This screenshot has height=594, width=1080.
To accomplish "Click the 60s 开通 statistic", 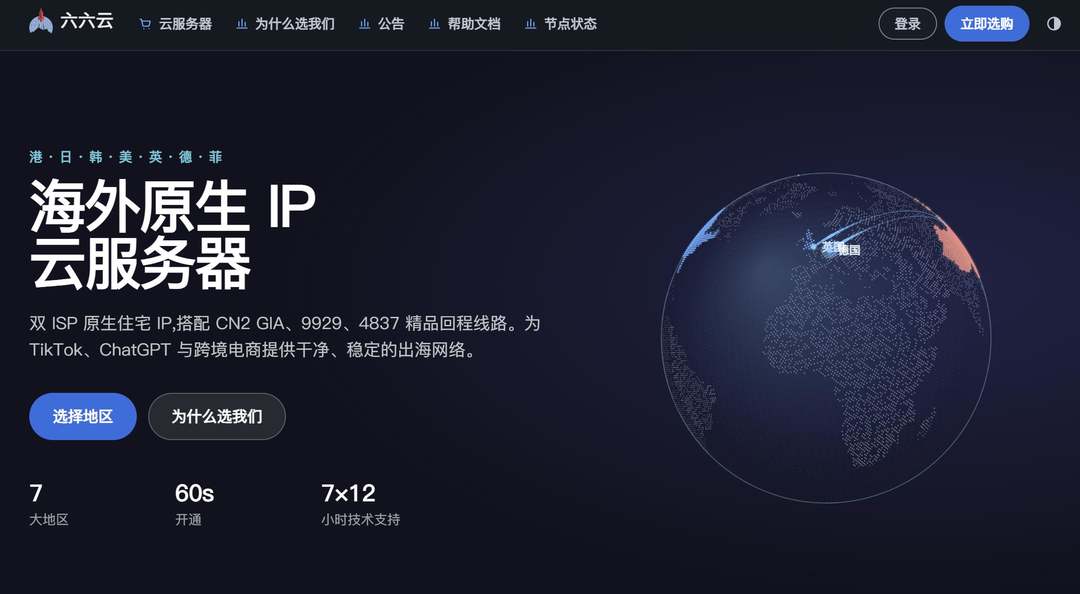I will [194, 504].
